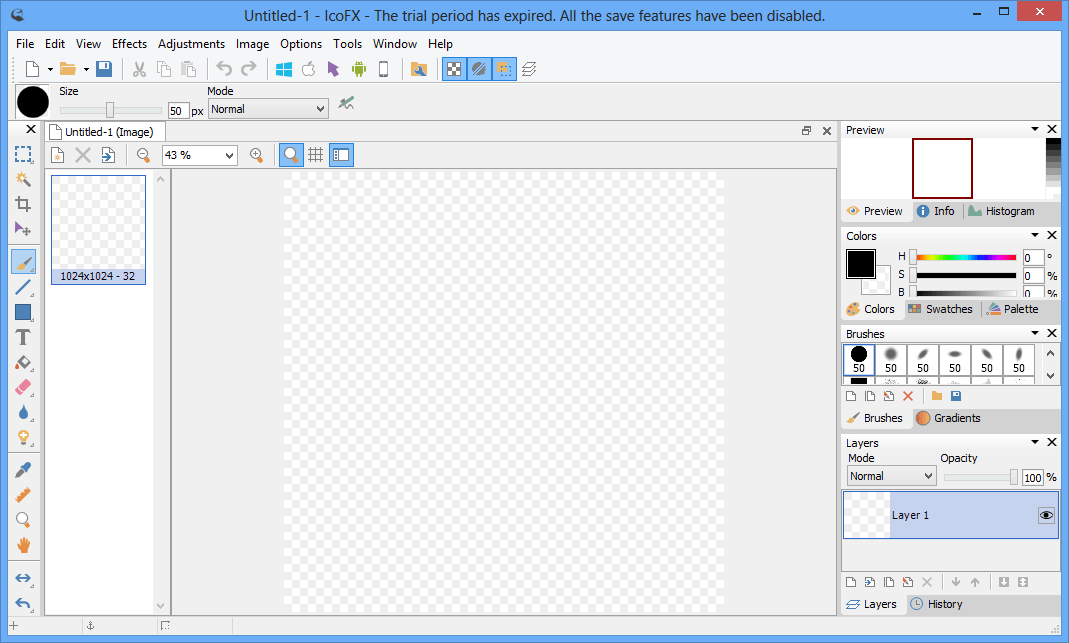Click the zoom in magnifier icon

pos(256,155)
